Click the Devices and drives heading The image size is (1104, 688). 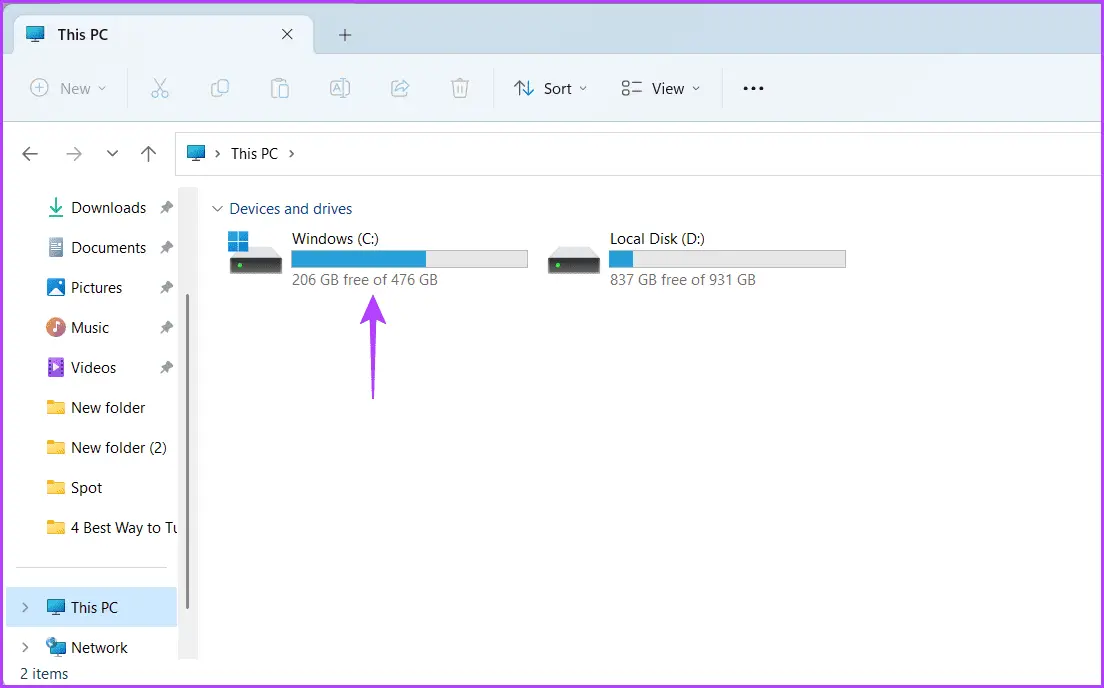pyautogui.click(x=291, y=209)
